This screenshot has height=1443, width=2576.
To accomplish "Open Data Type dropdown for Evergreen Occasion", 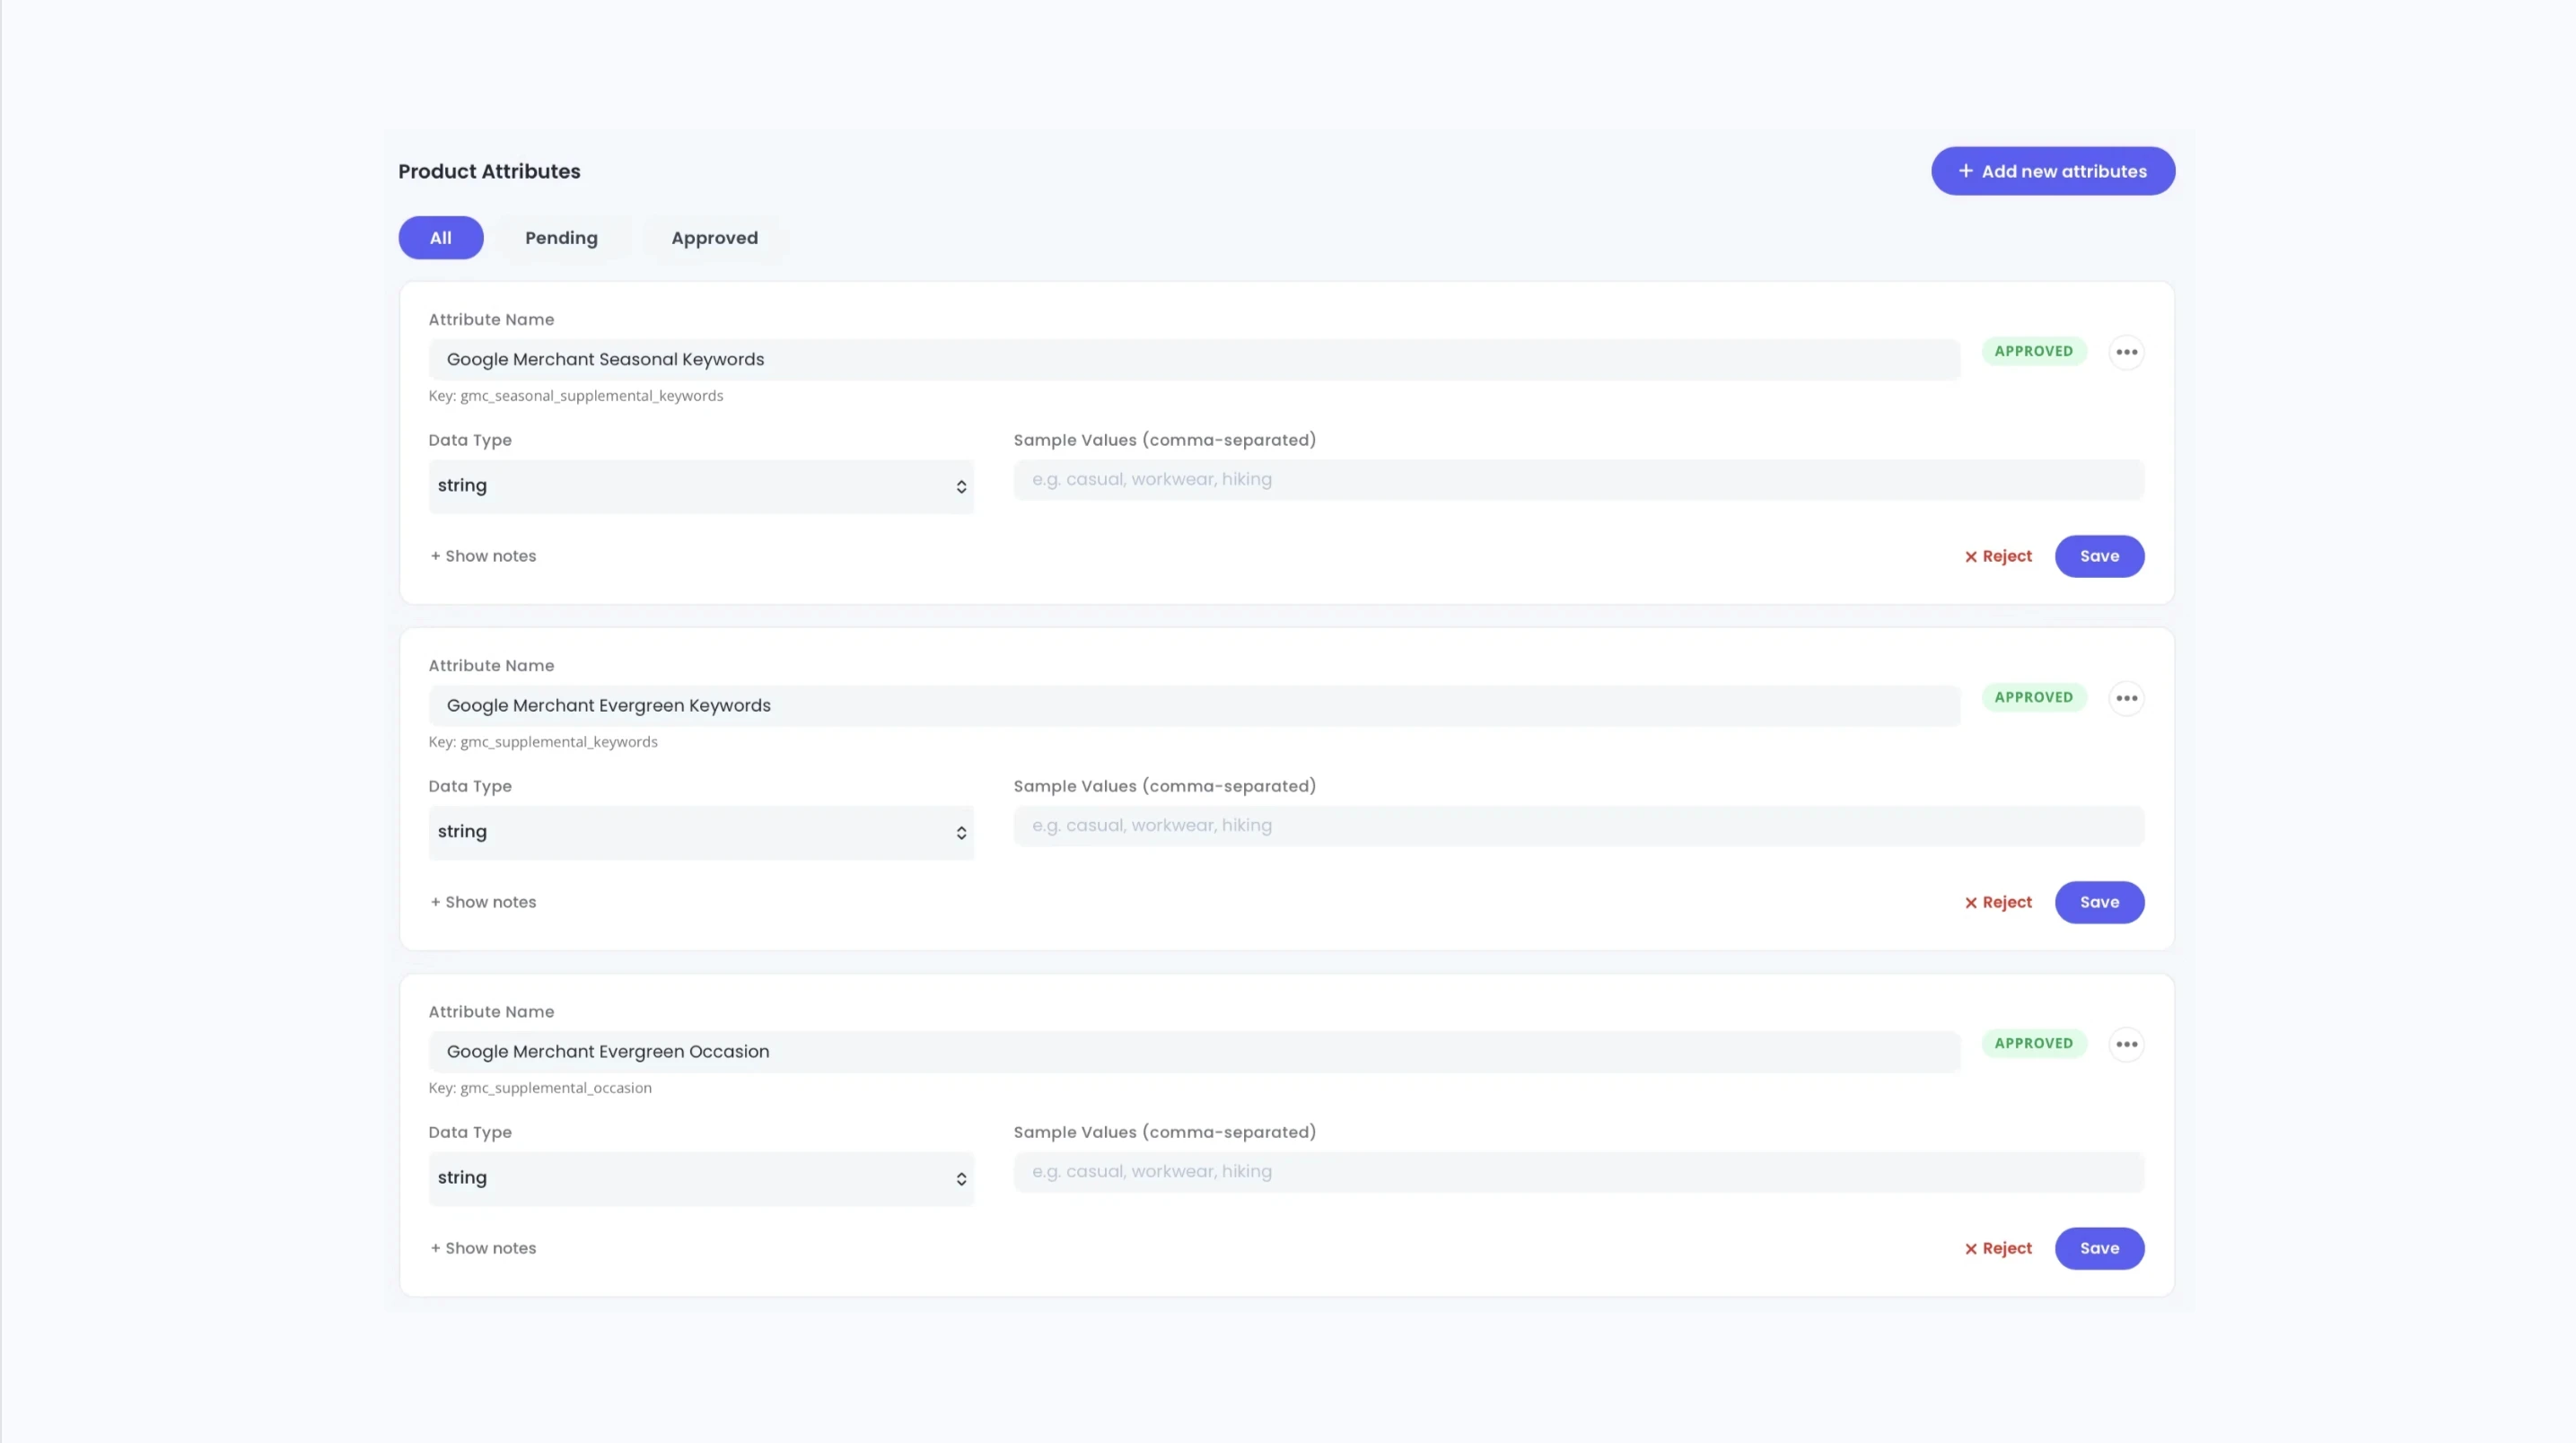I will [x=701, y=1178].
